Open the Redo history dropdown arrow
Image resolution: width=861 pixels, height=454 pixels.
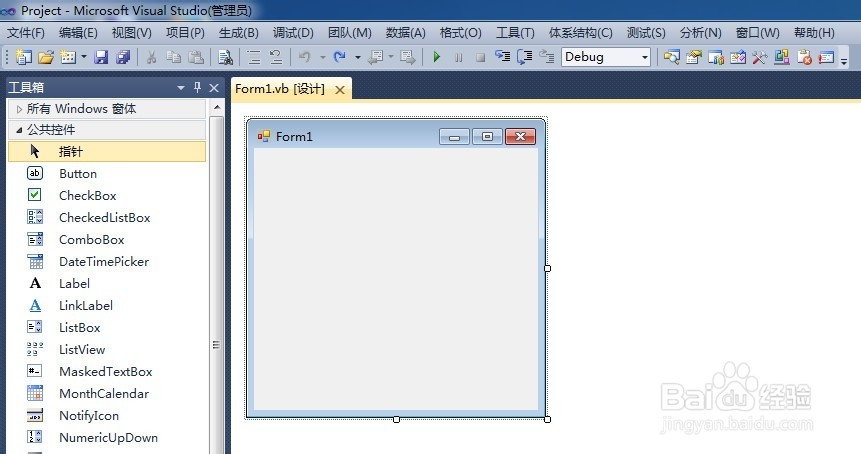pos(357,57)
